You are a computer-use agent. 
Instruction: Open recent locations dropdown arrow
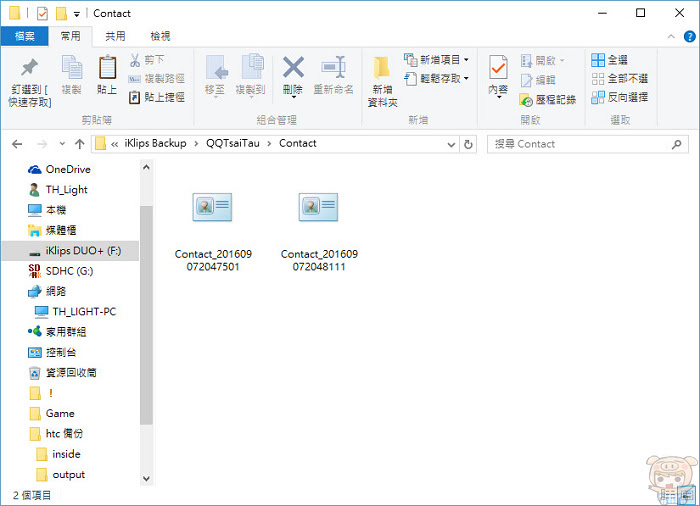(x=62, y=144)
